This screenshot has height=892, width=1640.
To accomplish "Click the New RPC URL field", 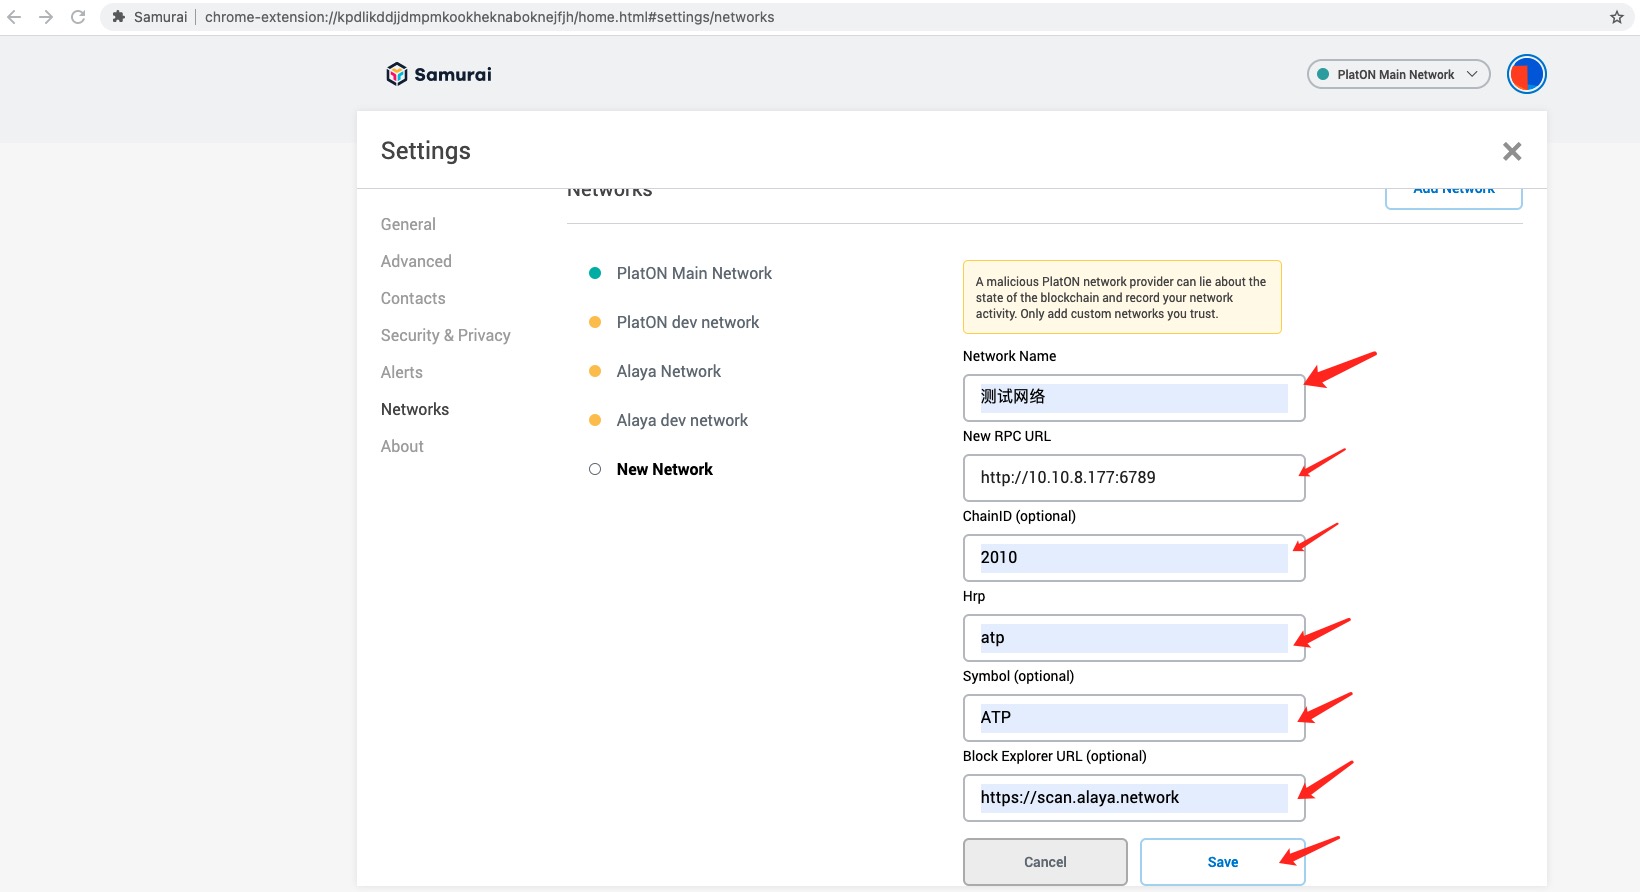I will [1133, 478].
